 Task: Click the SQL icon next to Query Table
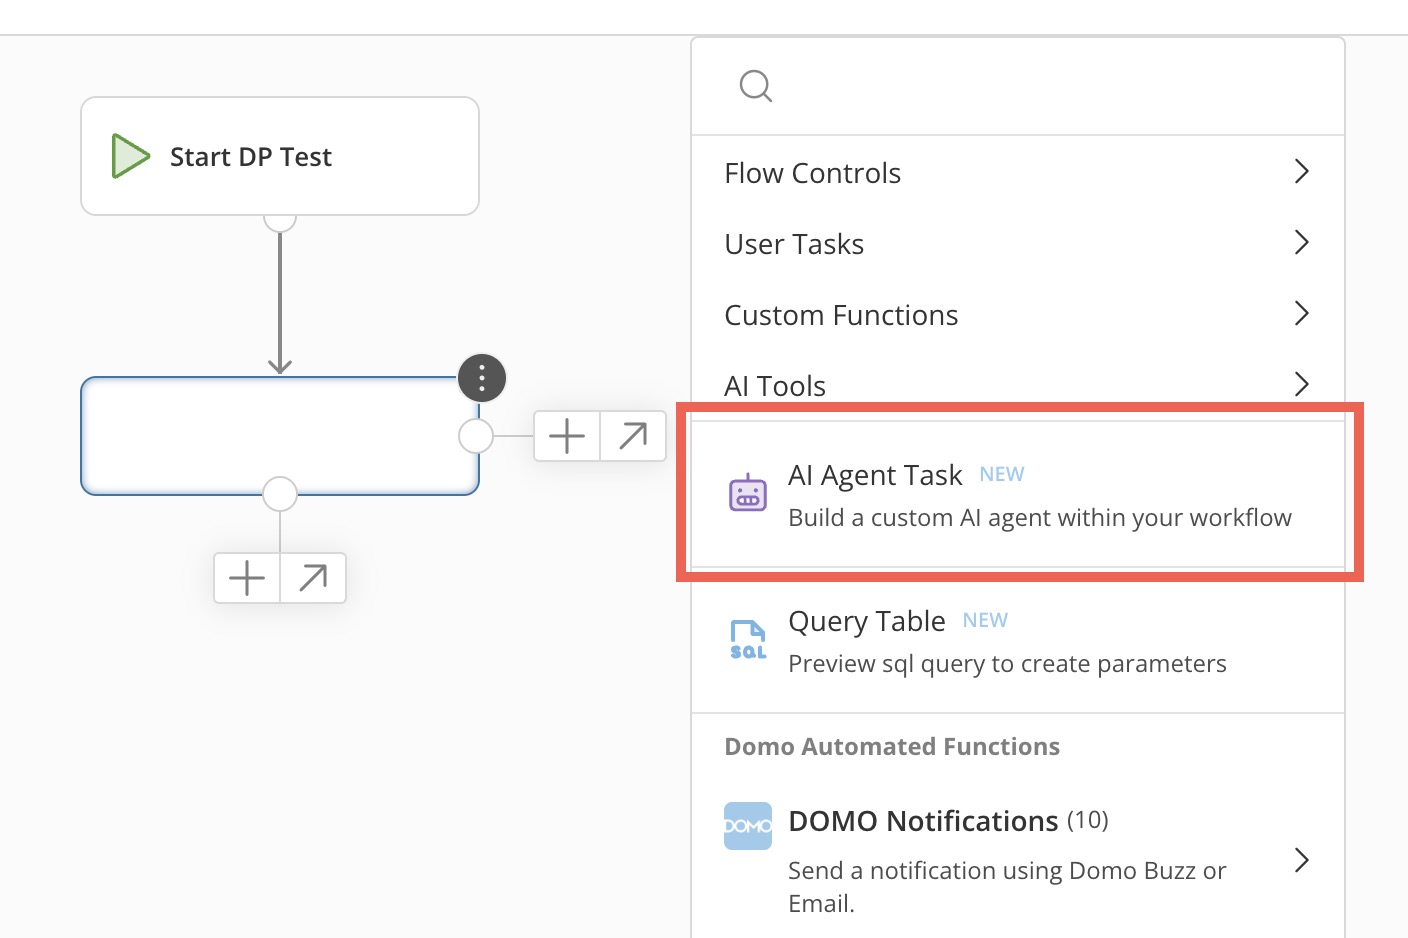tap(747, 639)
